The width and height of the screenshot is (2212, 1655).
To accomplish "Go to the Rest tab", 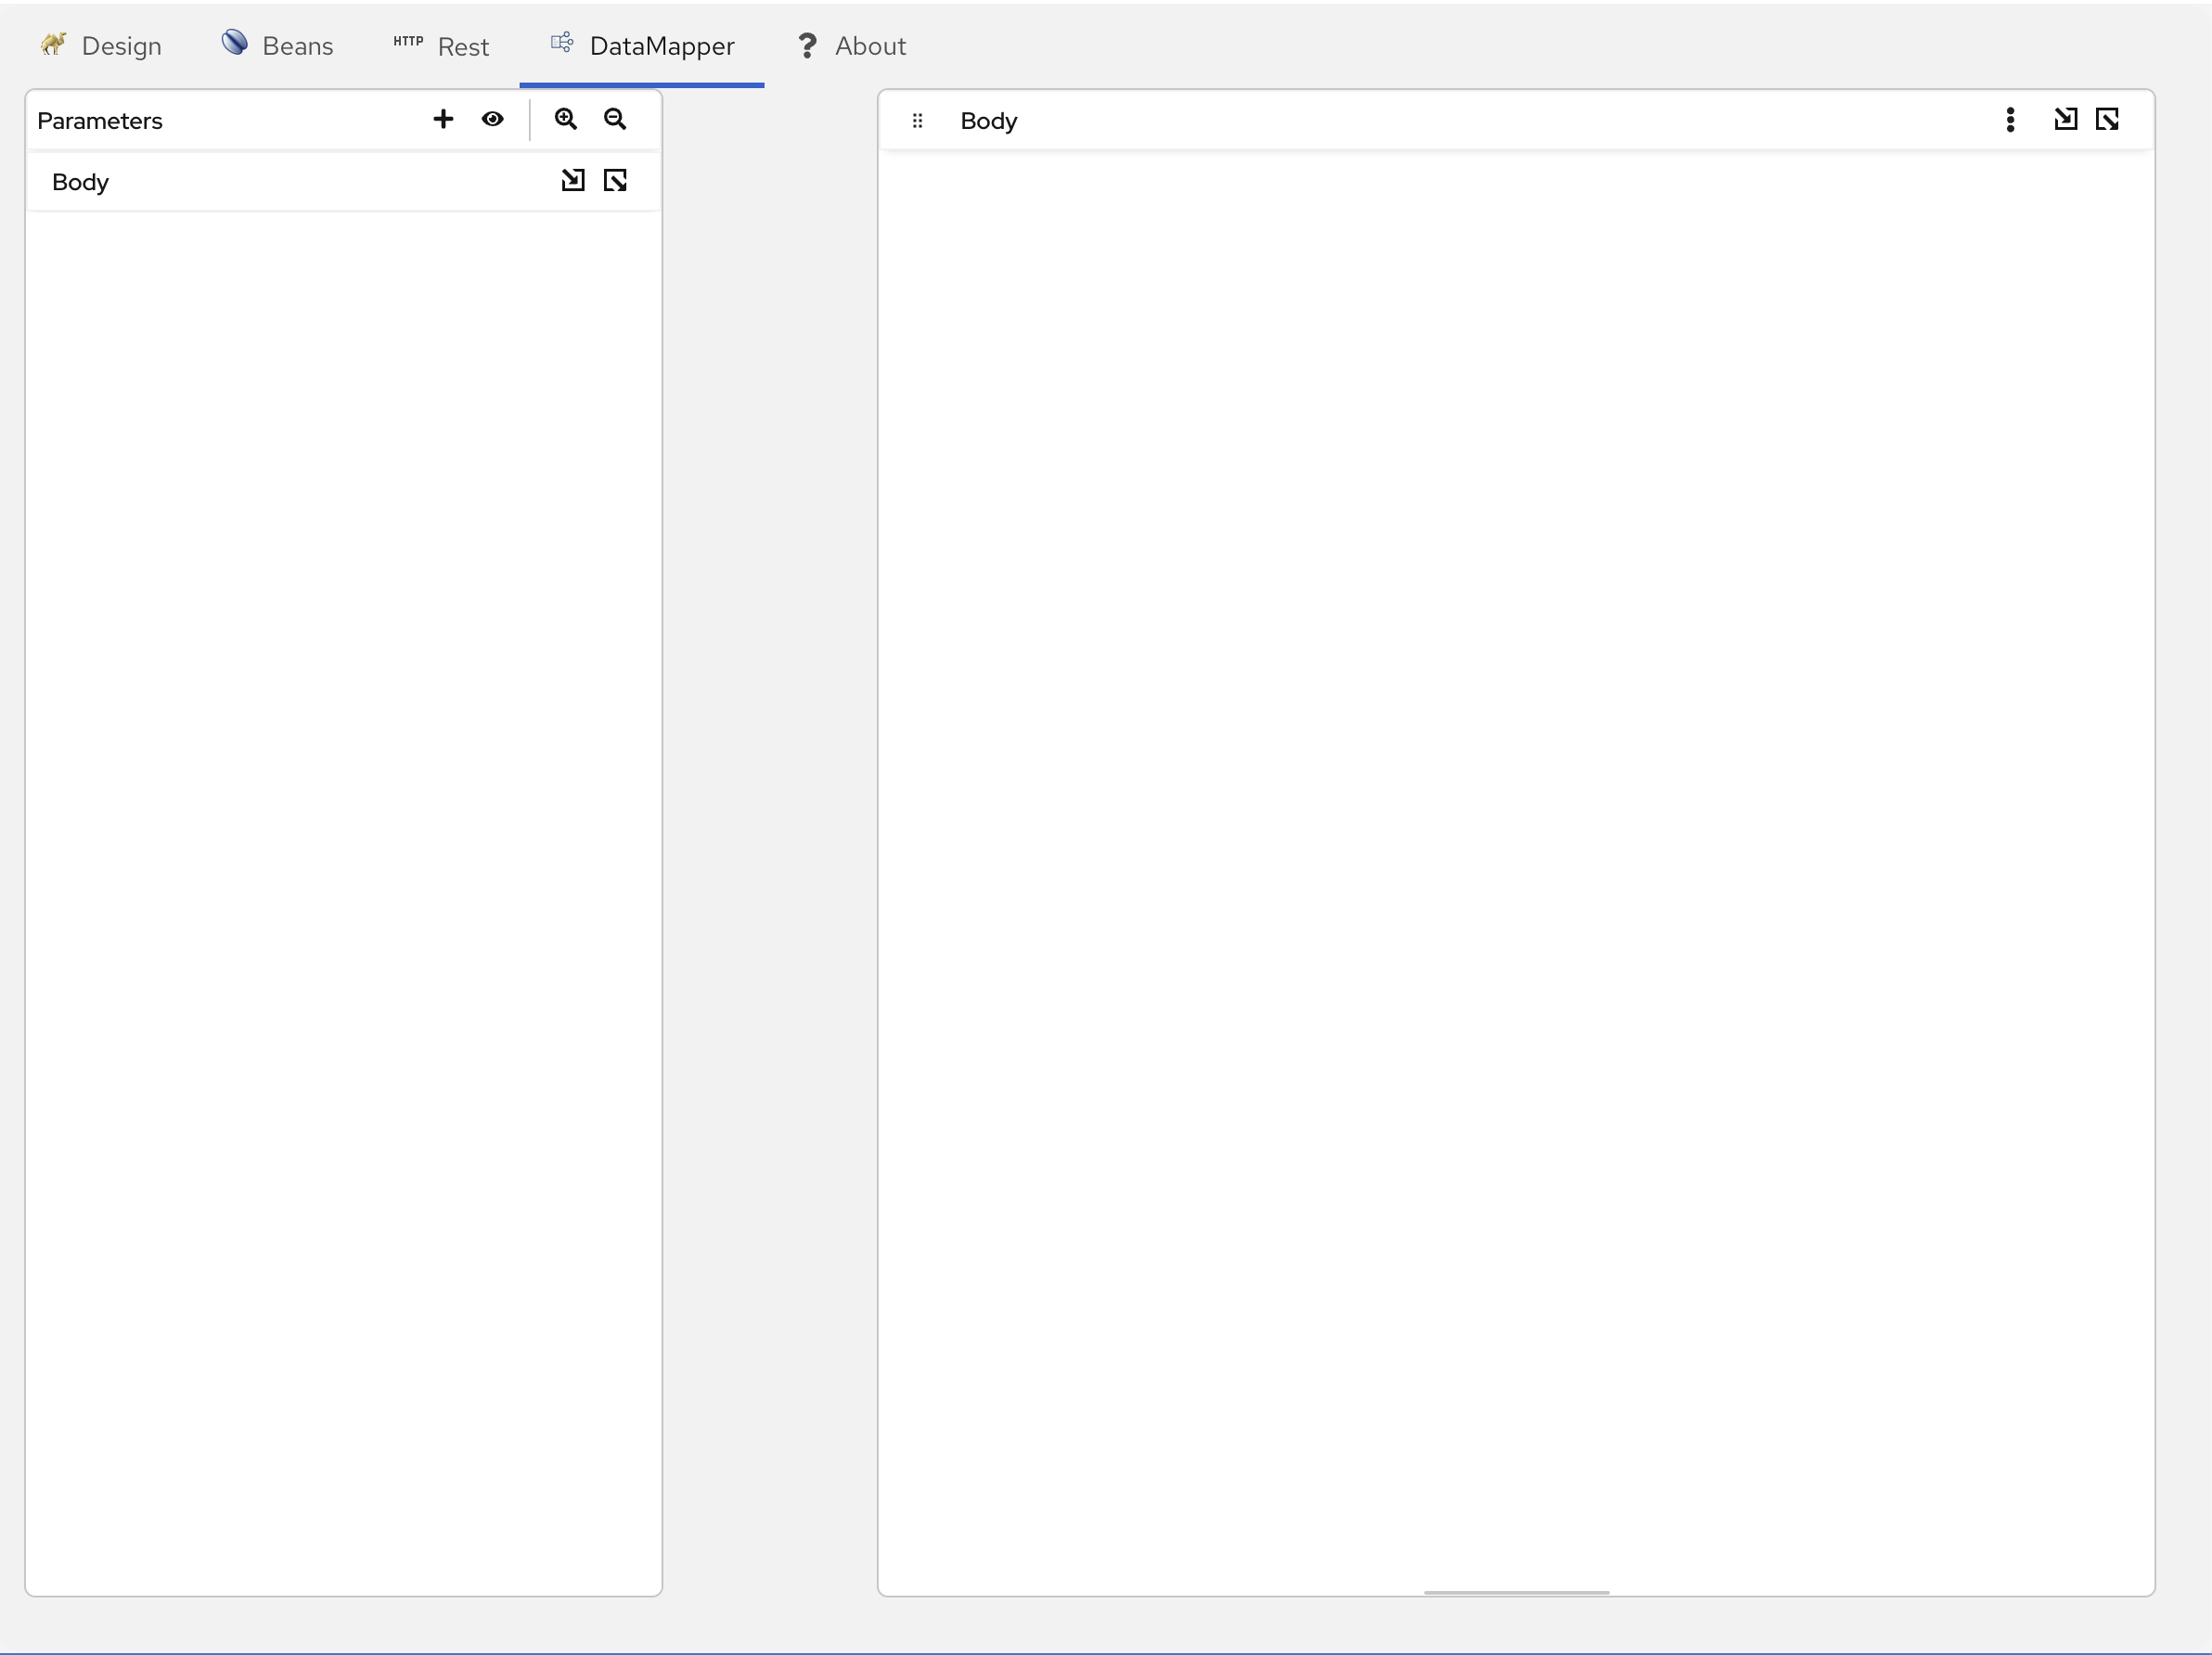I will click(x=463, y=46).
